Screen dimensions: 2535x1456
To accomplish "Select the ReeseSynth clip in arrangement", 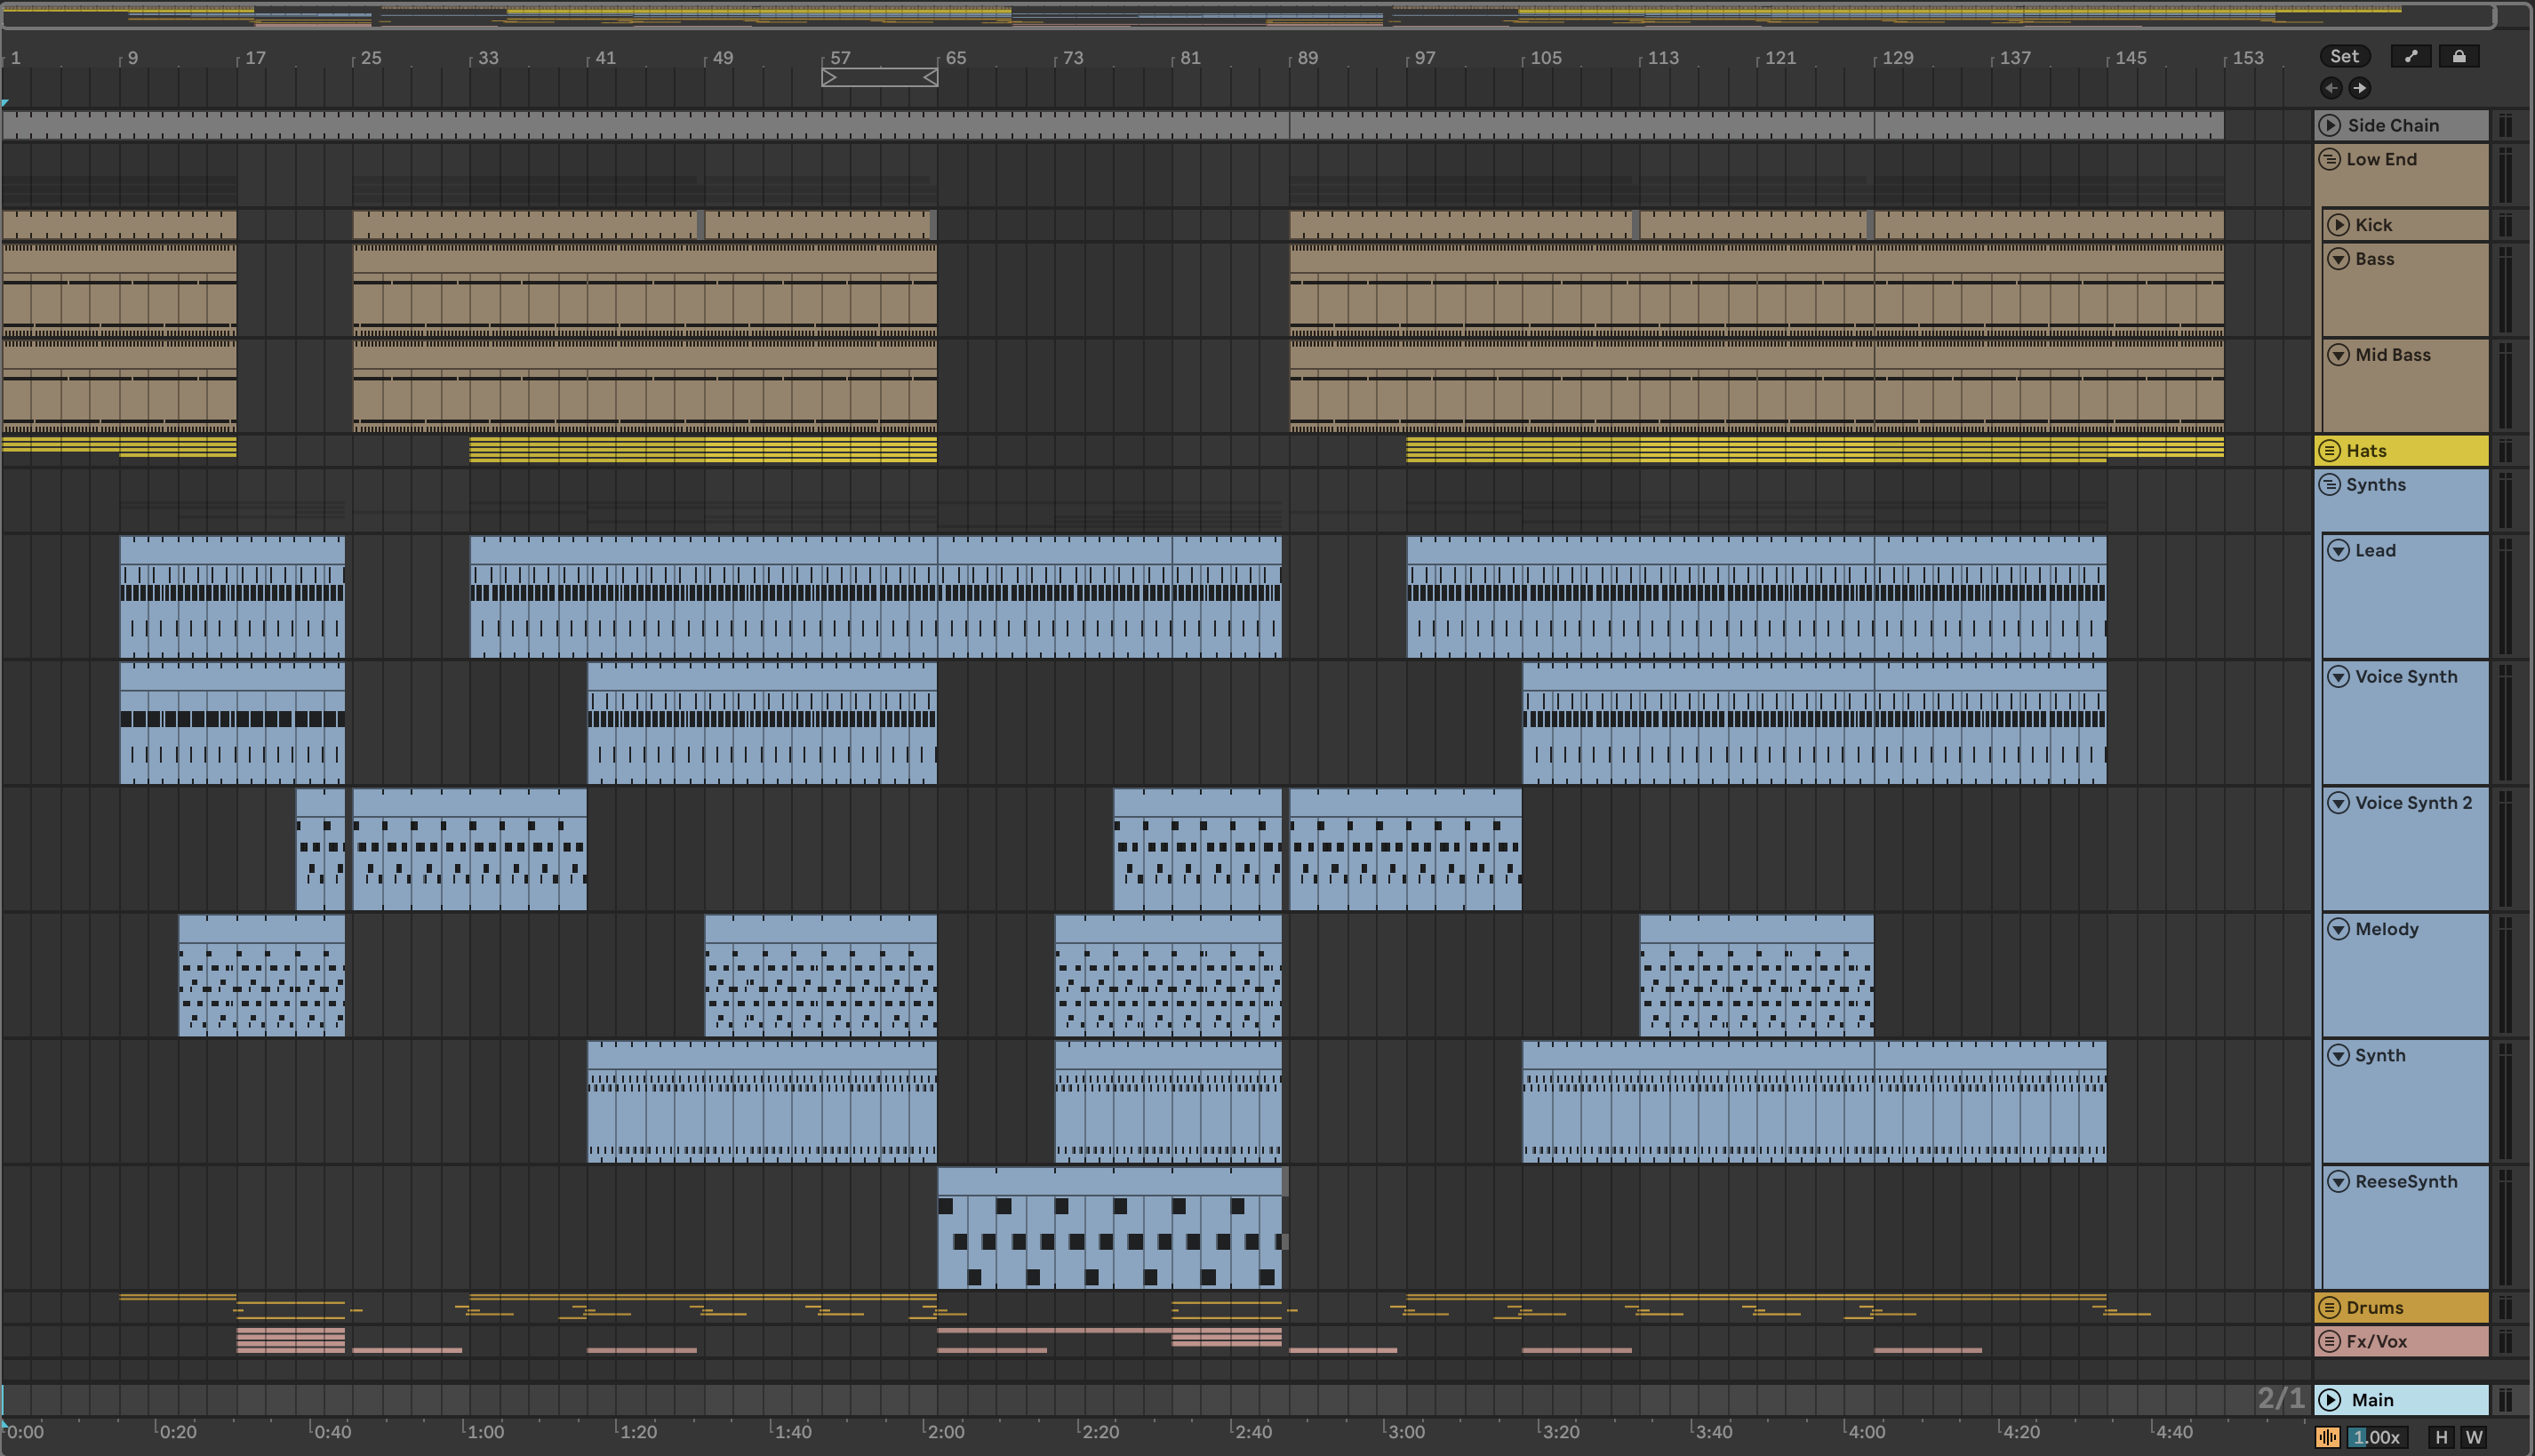I will click(1108, 1180).
